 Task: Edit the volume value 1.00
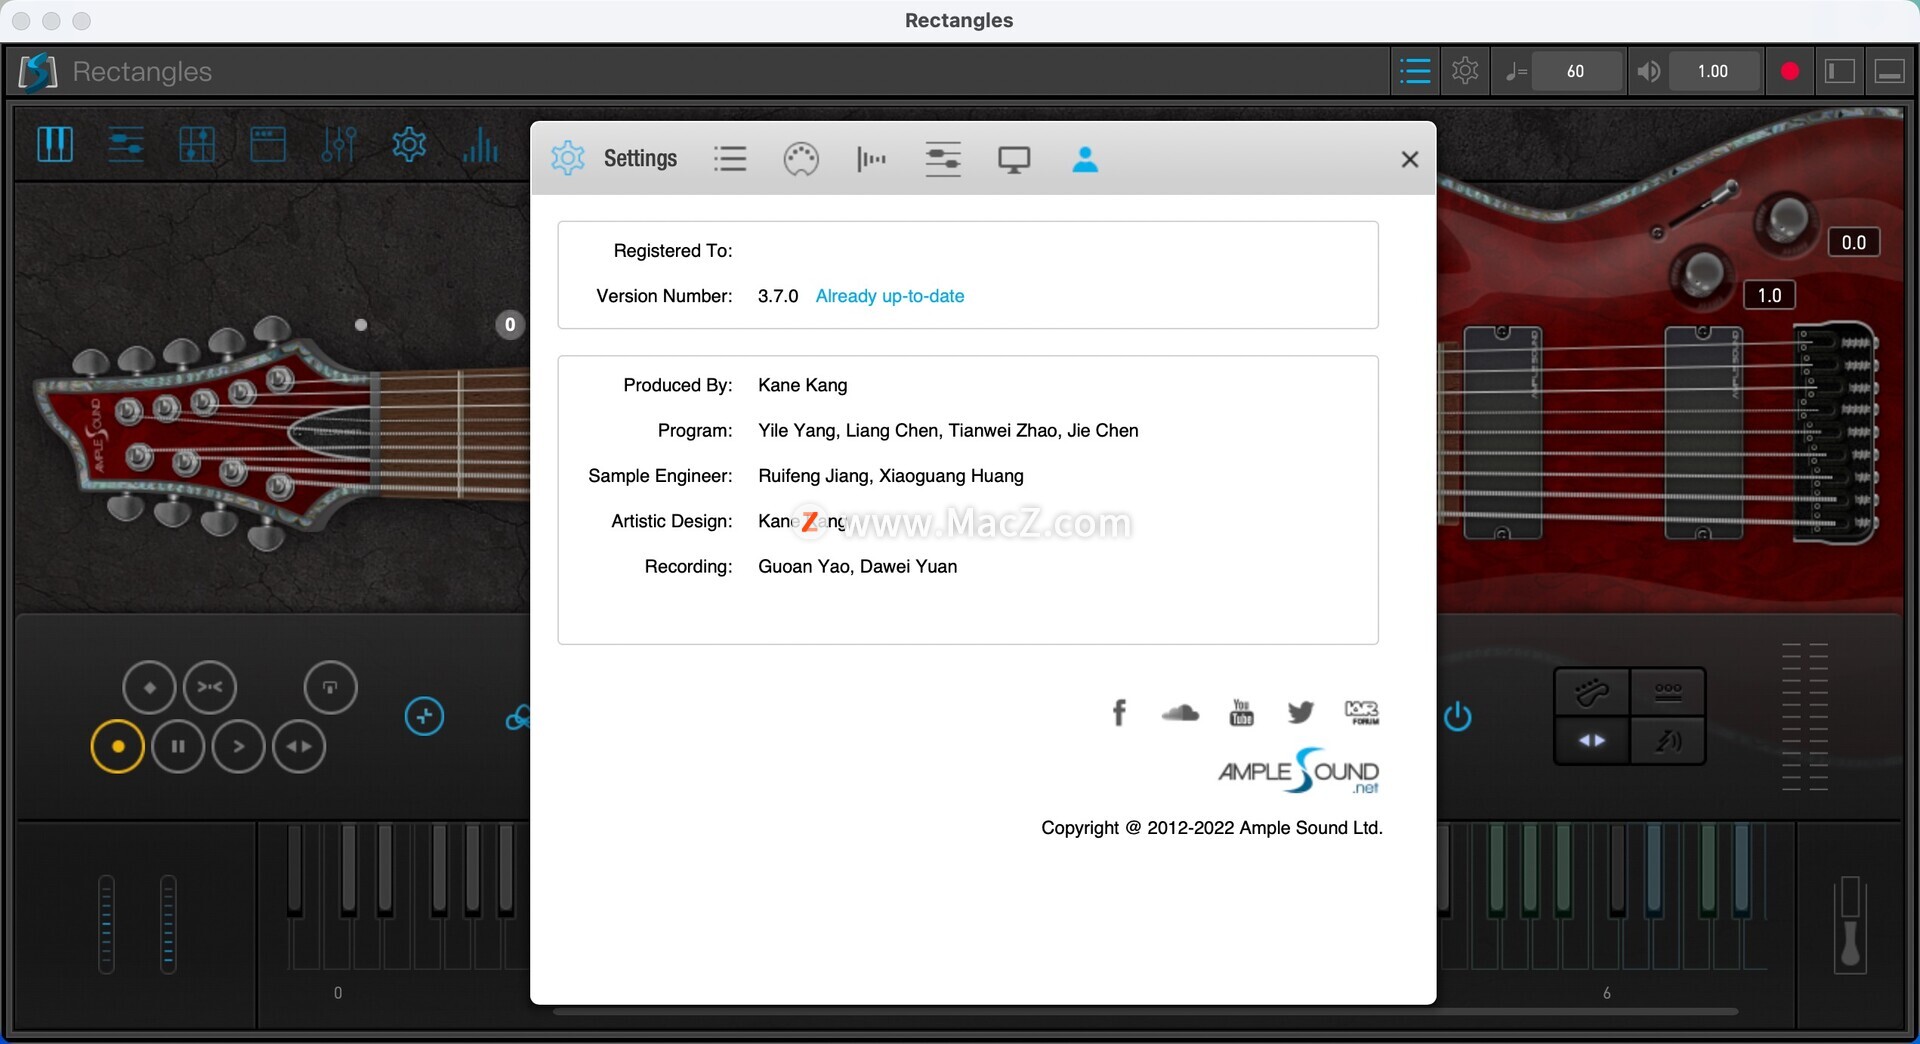pyautogui.click(x=1713, y=71)
